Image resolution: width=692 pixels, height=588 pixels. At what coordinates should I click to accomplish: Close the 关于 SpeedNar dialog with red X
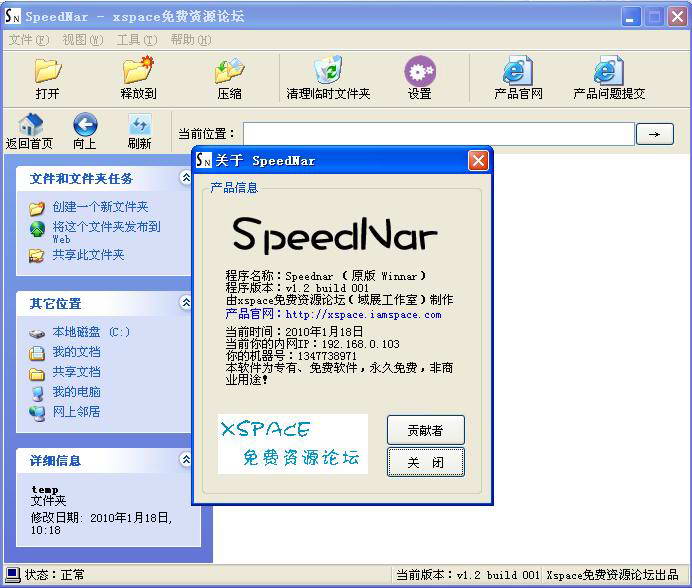point(478,160)
